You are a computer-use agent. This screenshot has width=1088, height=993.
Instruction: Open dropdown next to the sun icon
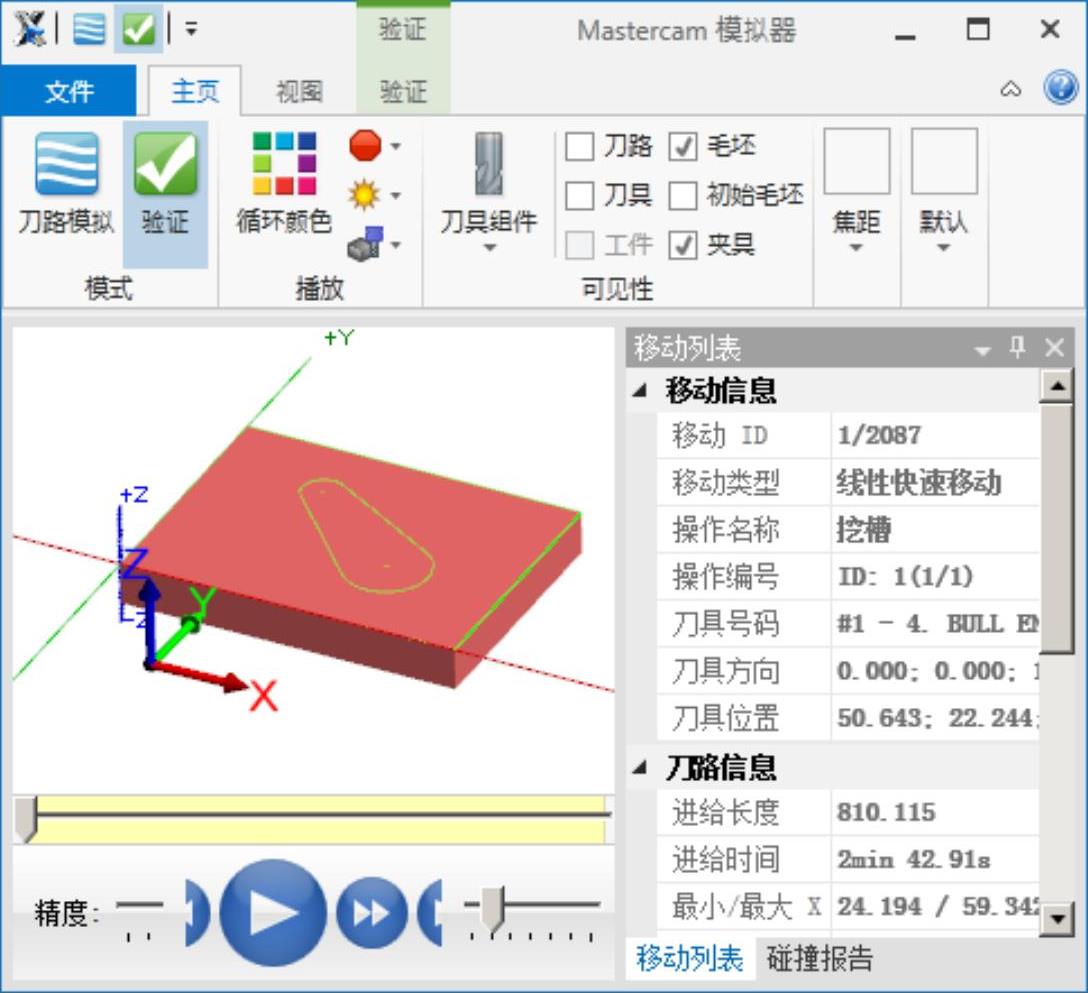click(396, 196)
